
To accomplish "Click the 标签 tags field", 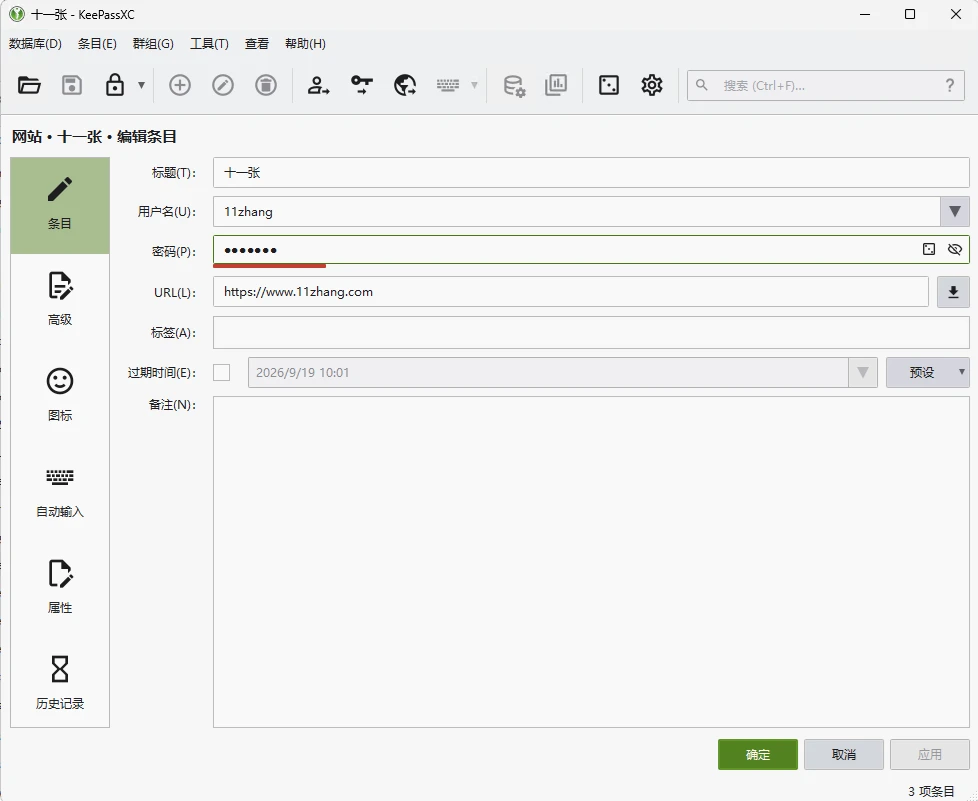I will (x=591, y=333).
